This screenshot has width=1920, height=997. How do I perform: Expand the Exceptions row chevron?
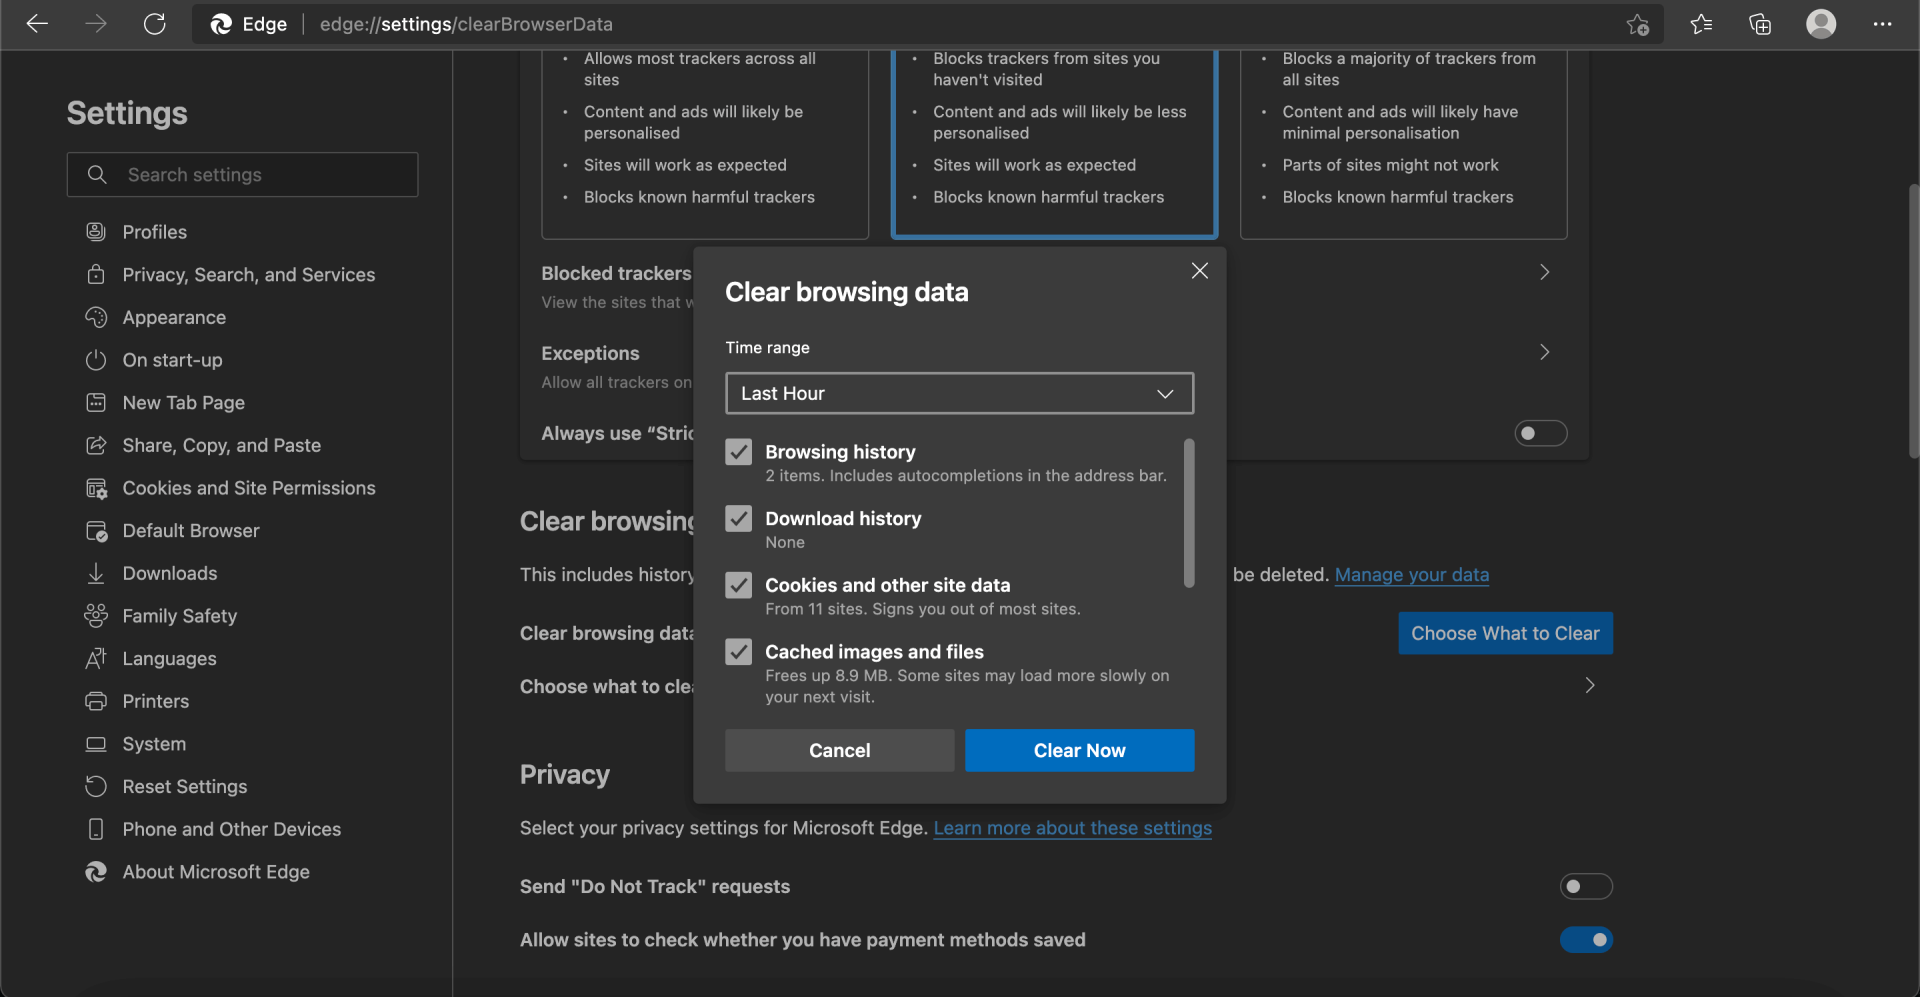(x=1545, y=352)
